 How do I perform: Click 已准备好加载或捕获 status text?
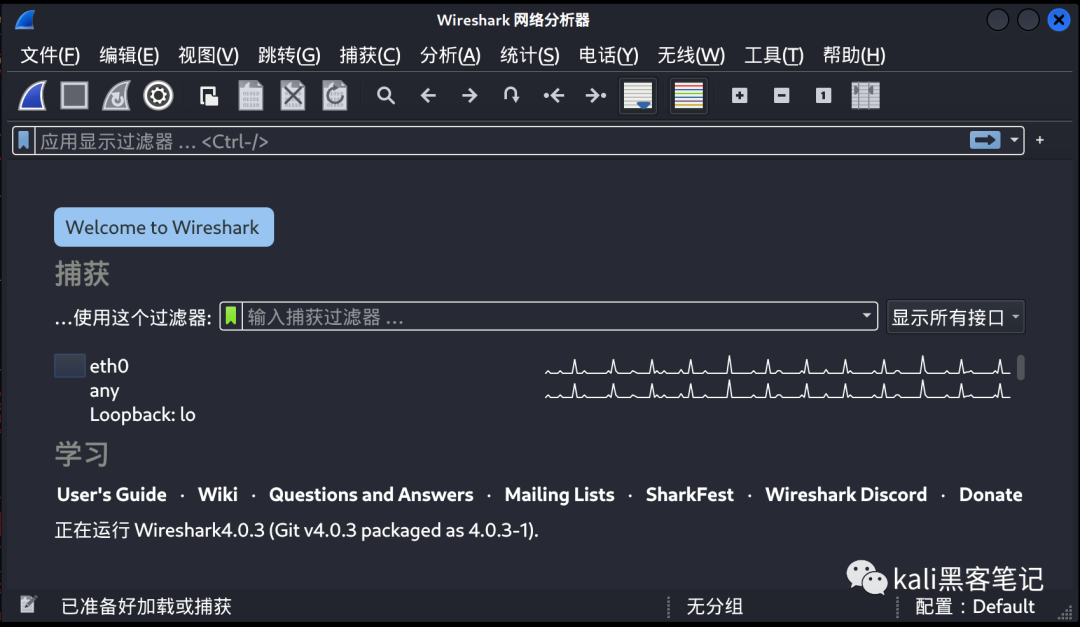146,606
